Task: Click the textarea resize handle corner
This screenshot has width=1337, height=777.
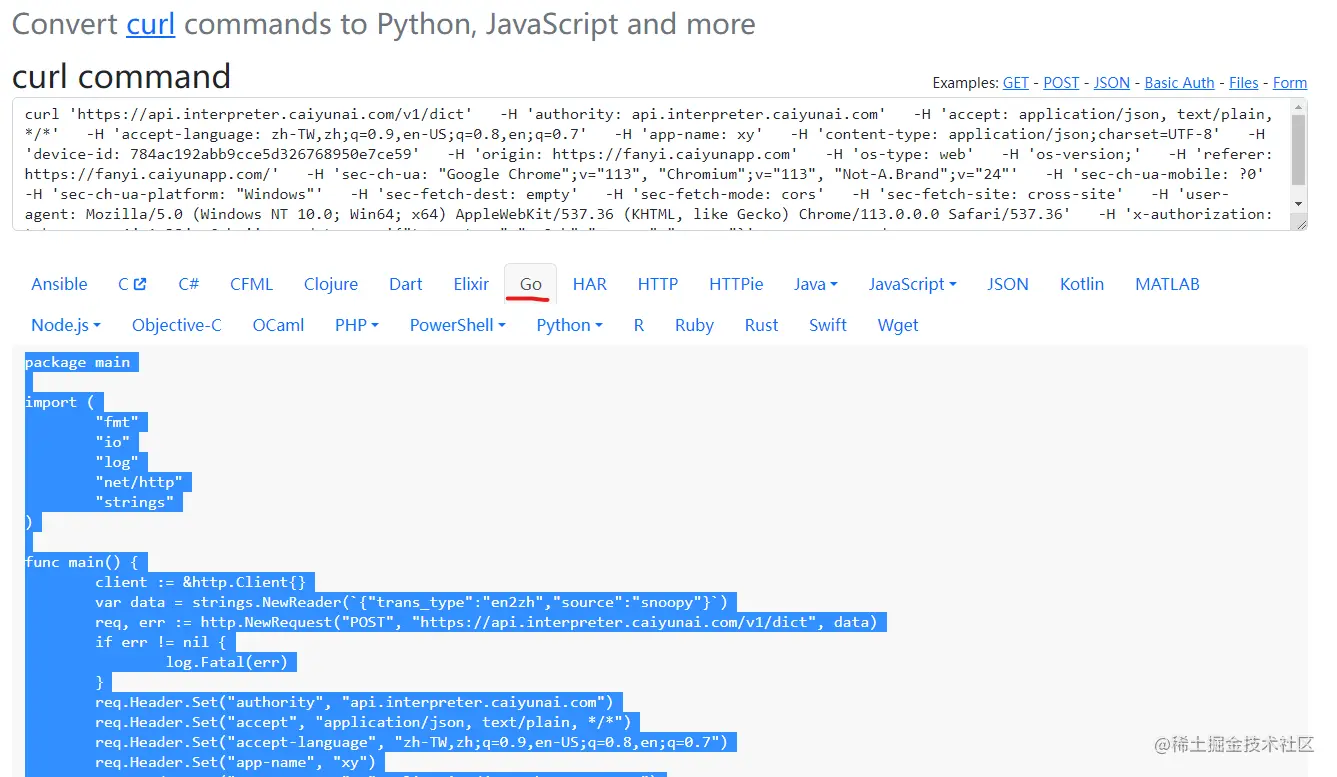Action: pos(1300,223)
